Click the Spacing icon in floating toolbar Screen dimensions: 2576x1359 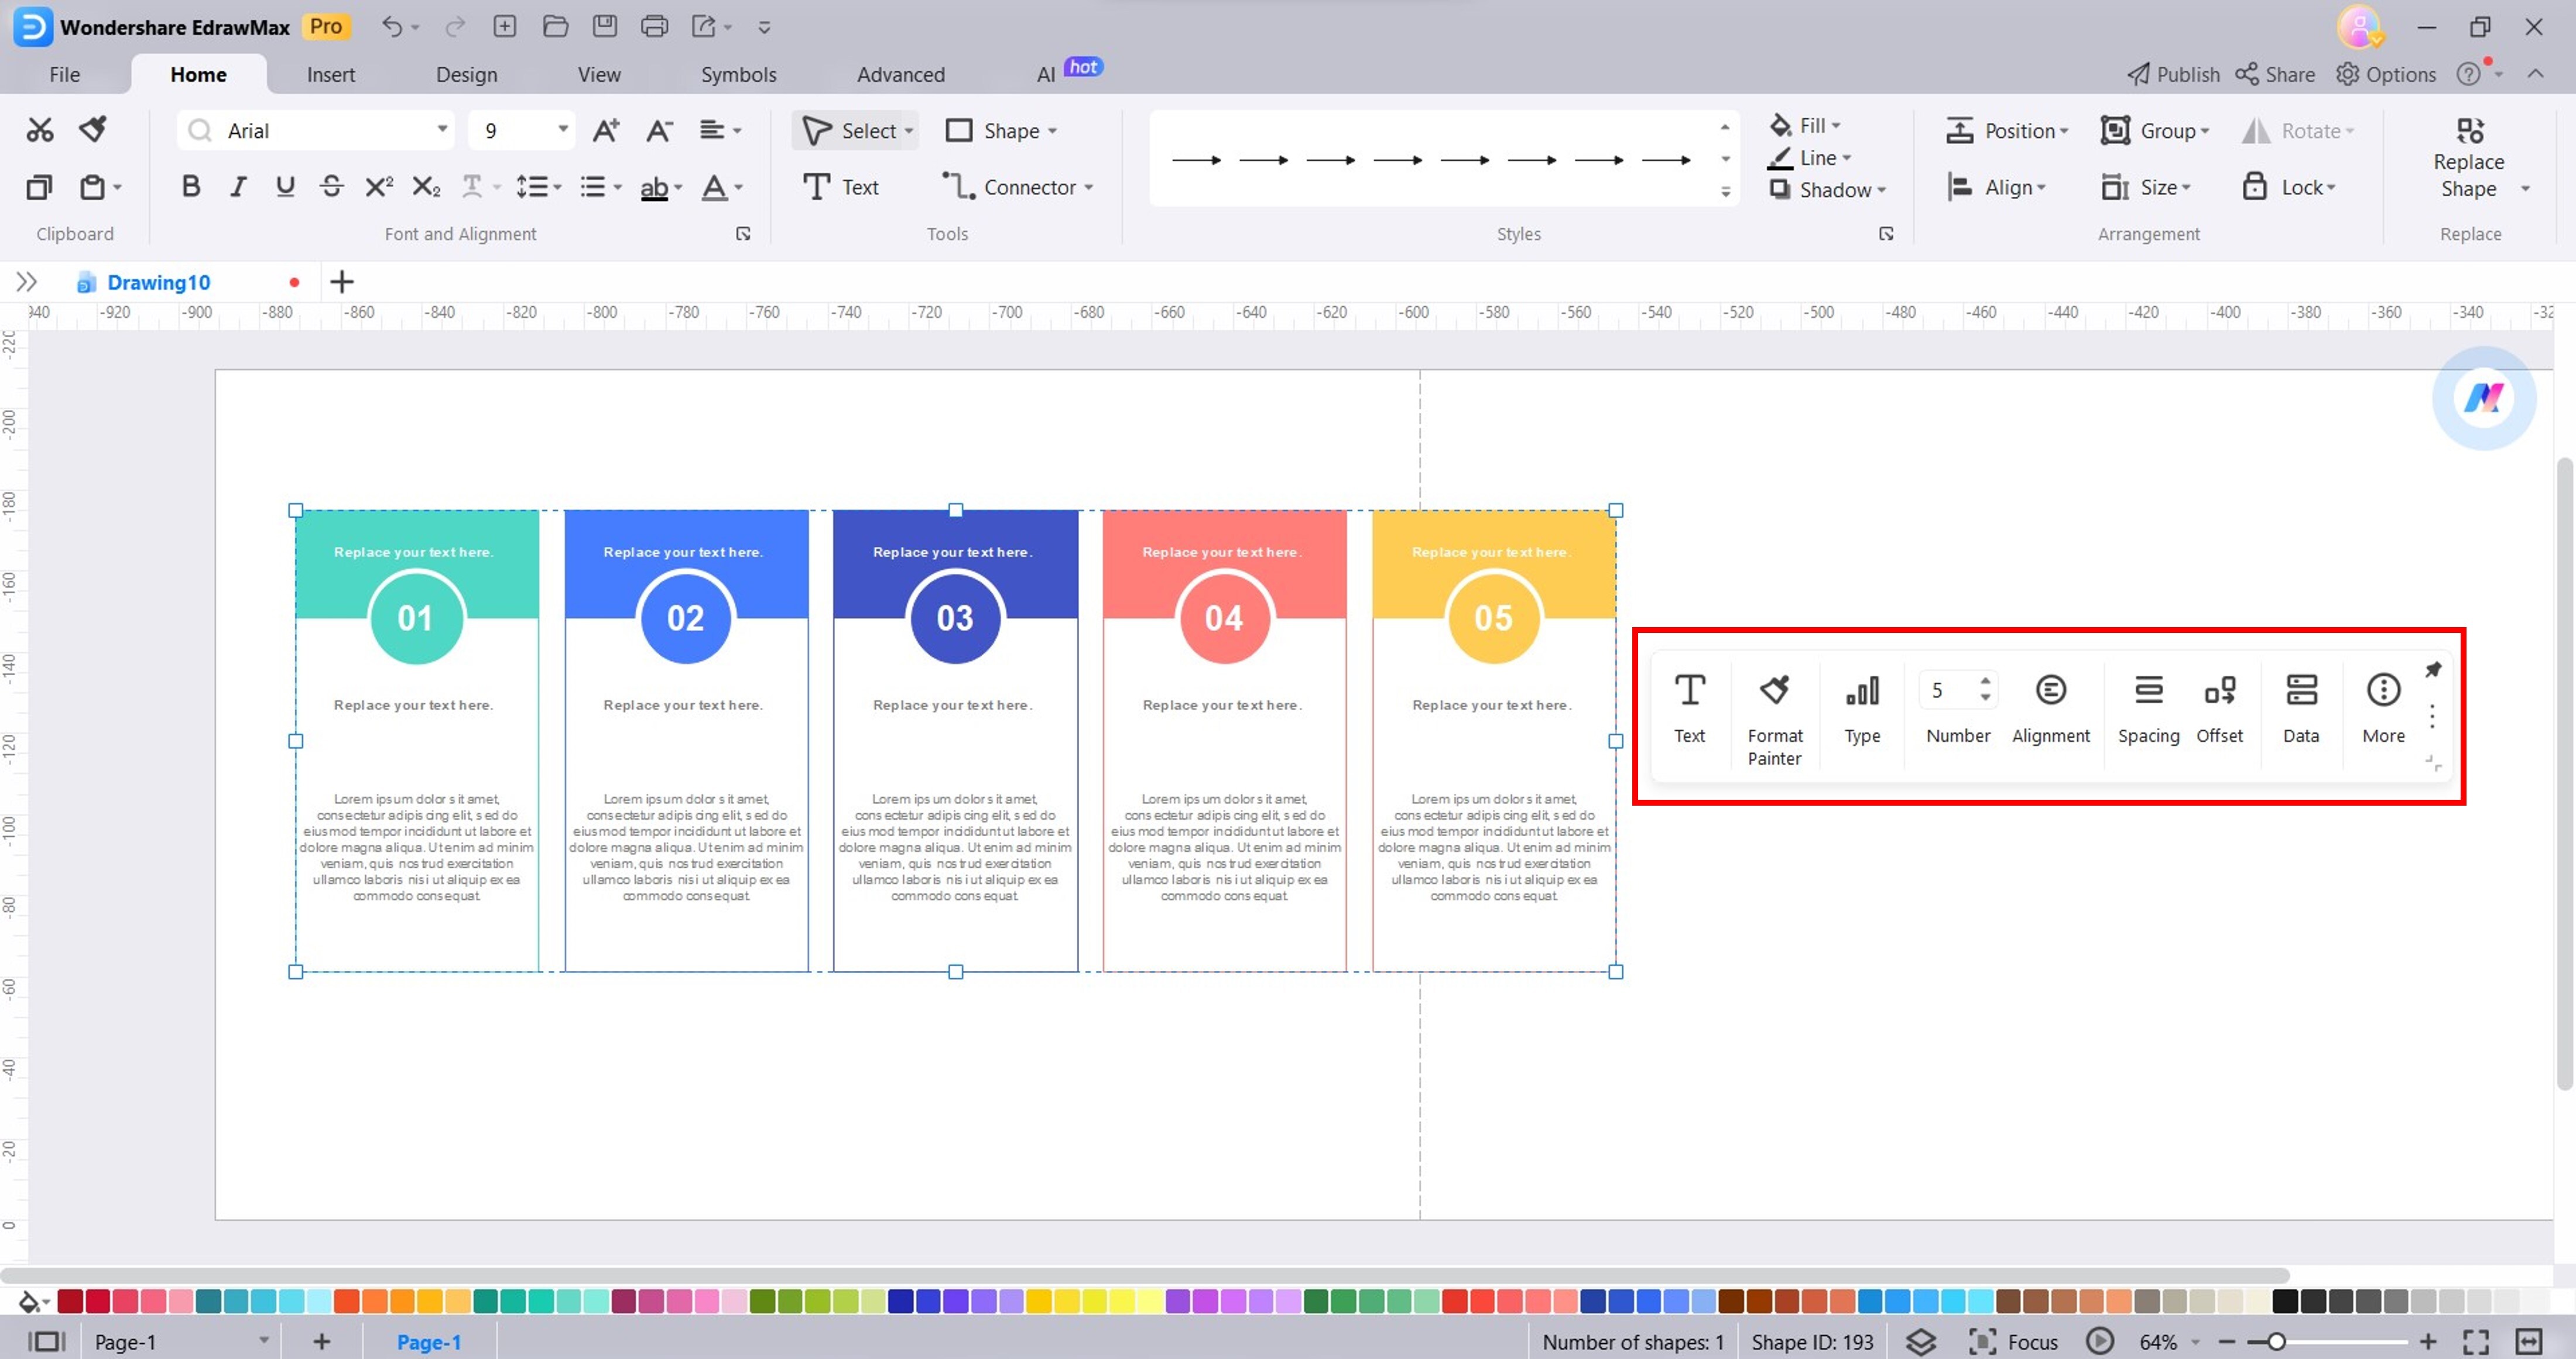click(2148, 690)
